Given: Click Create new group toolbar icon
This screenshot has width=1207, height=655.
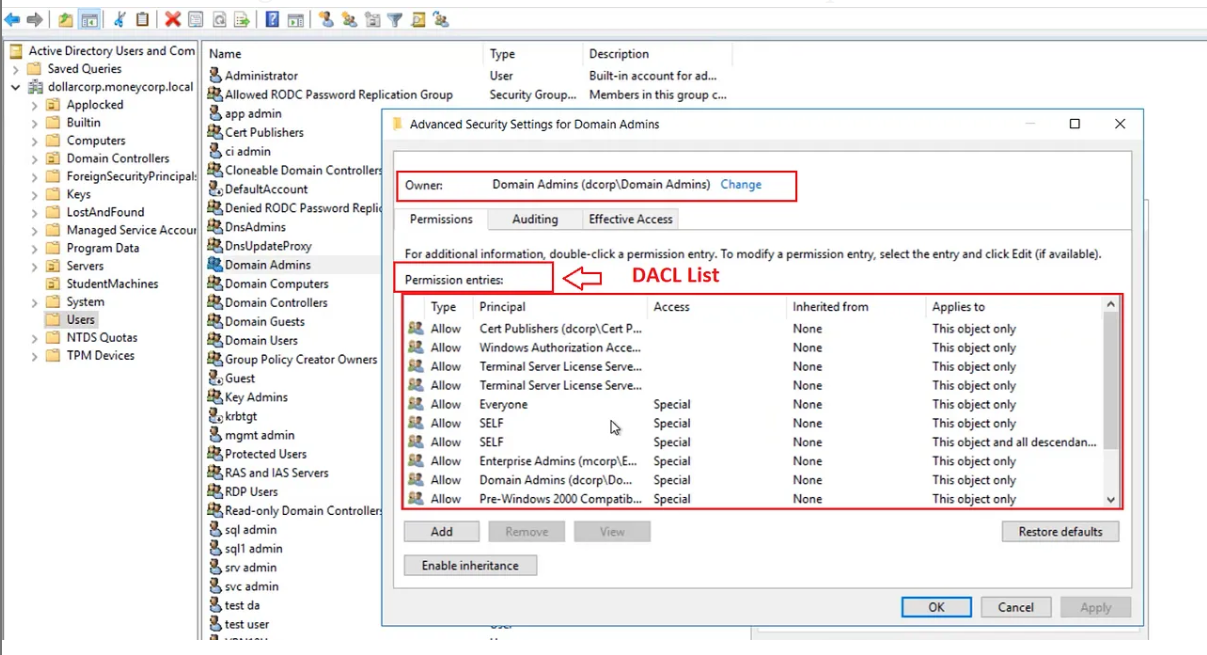Looking at the screenshot, I should point(349,19).
